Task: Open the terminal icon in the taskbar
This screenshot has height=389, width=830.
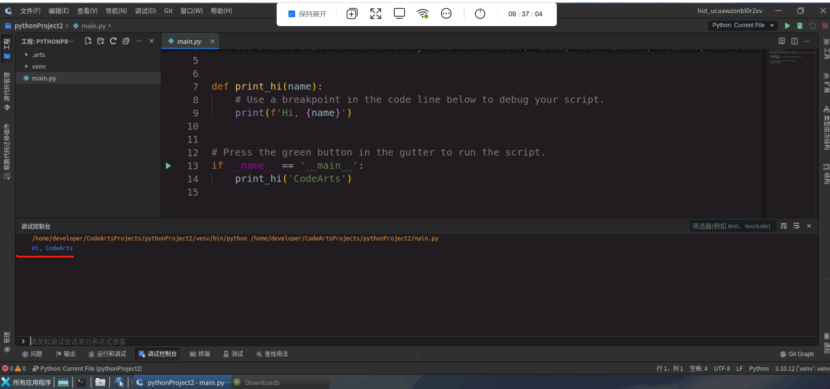Action: pos(81,382)
